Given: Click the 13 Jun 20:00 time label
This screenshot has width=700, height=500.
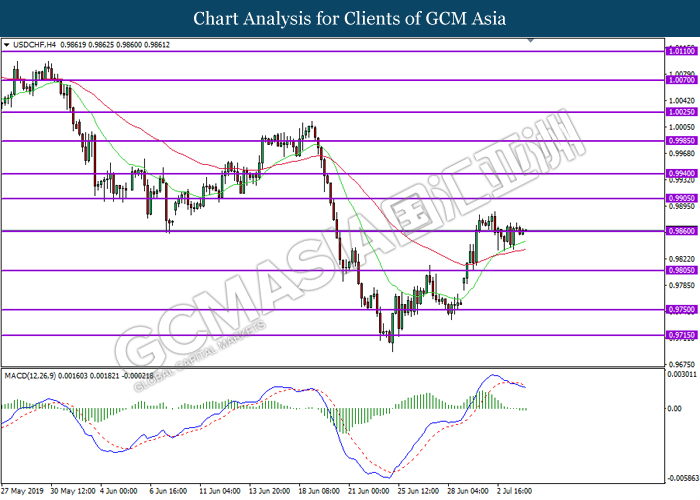Looking at the screenshot, I should click(271, 492).
